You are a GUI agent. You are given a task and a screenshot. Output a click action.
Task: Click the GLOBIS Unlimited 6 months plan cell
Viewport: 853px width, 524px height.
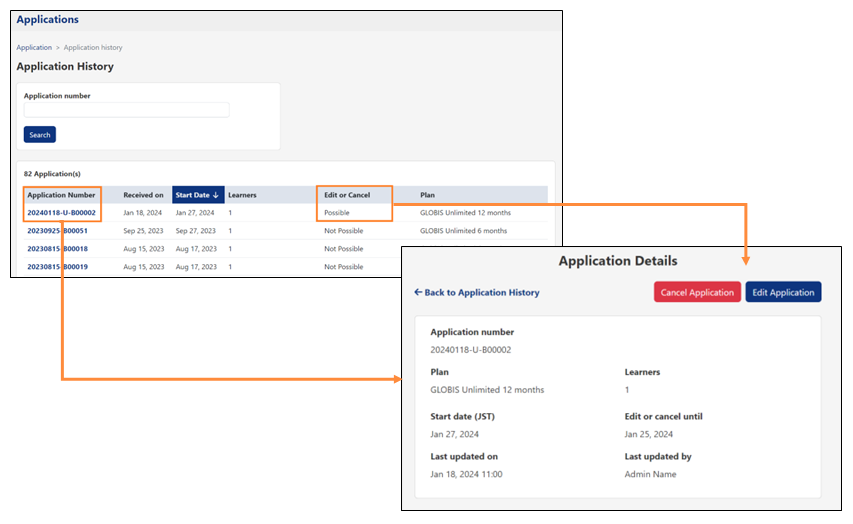(463, 231)
